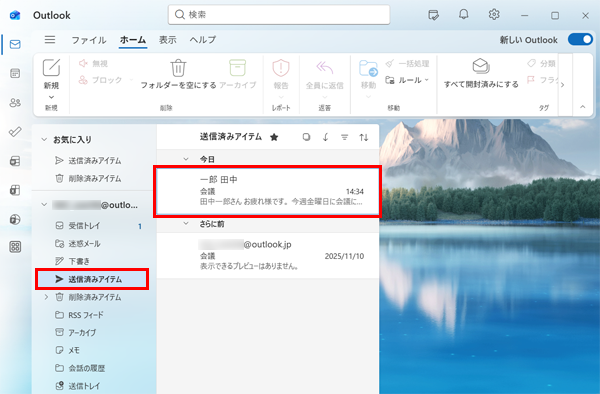This screenshot has width=600, height=394.
Task: Select highlighted 送信済みアイテム account folder
Action: (x=92, y=279)
